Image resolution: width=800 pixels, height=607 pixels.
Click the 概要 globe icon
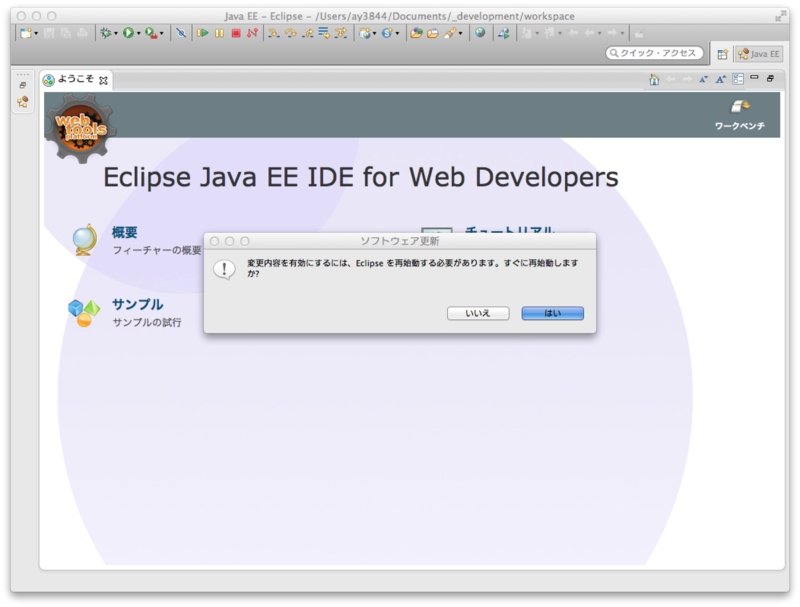click(x=85, y=240)
